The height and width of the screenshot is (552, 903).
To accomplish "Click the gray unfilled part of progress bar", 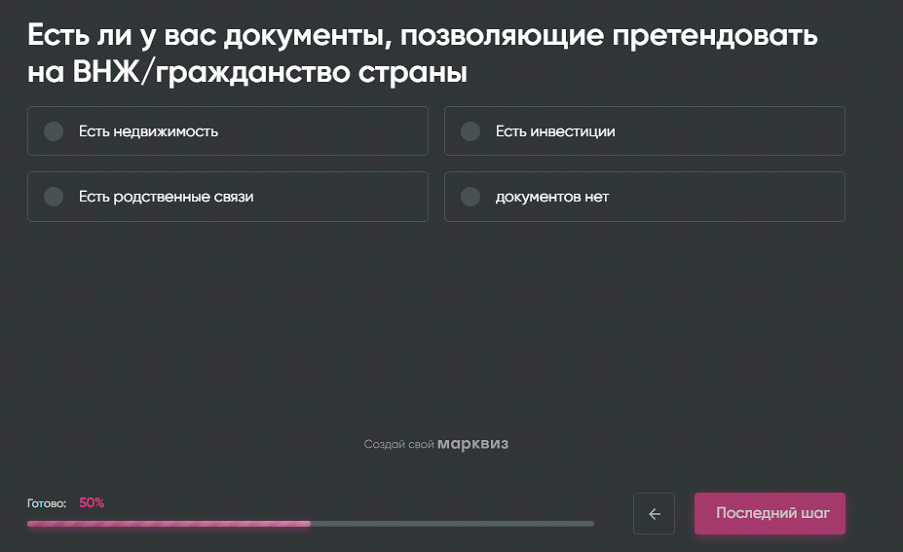I will (451, 523).
